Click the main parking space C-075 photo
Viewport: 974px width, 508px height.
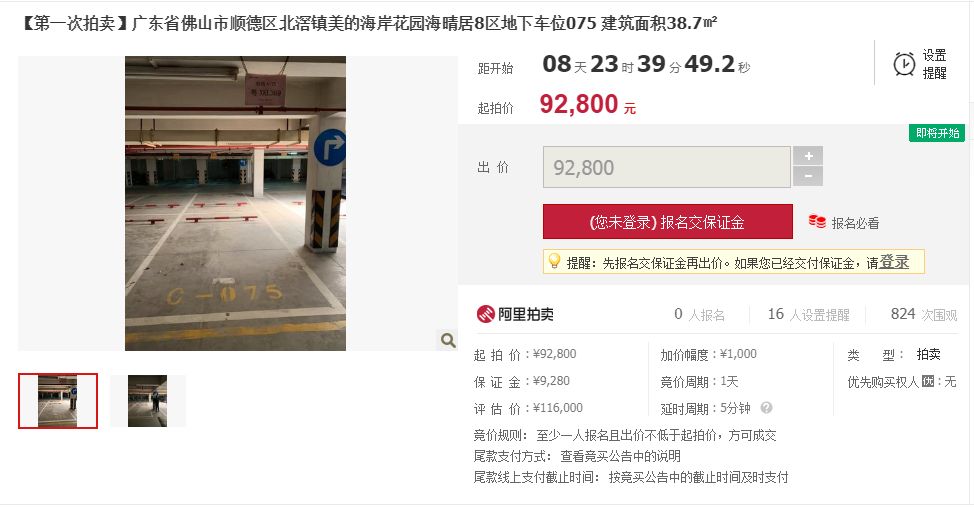tap(235, 204)
